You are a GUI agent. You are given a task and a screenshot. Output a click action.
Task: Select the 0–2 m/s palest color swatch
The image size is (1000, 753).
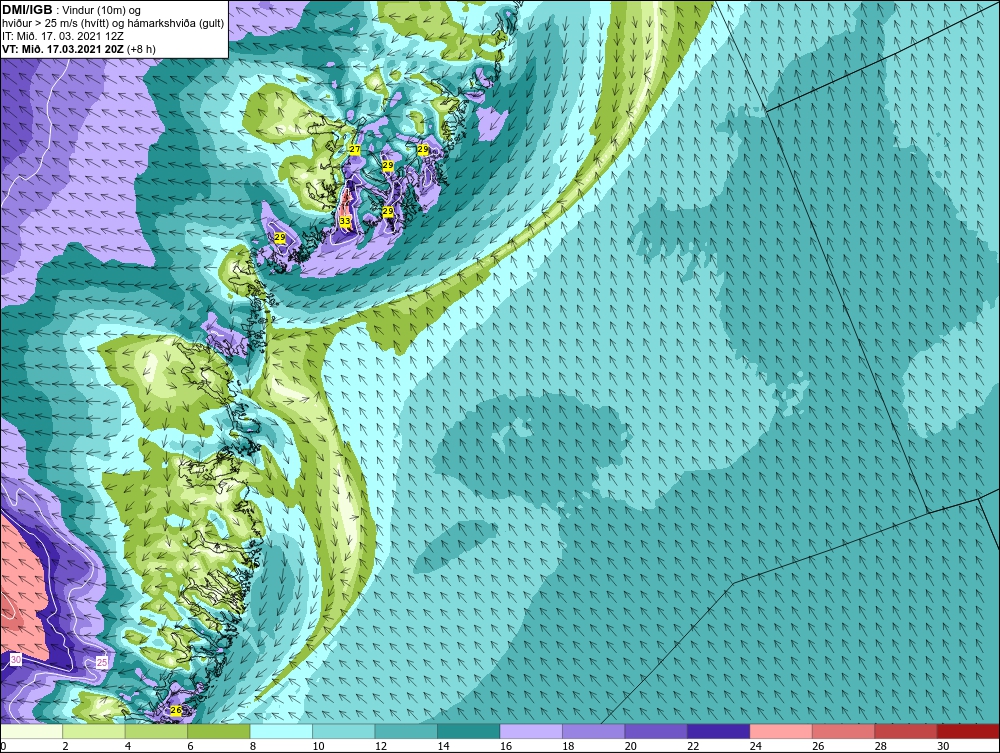31,731
